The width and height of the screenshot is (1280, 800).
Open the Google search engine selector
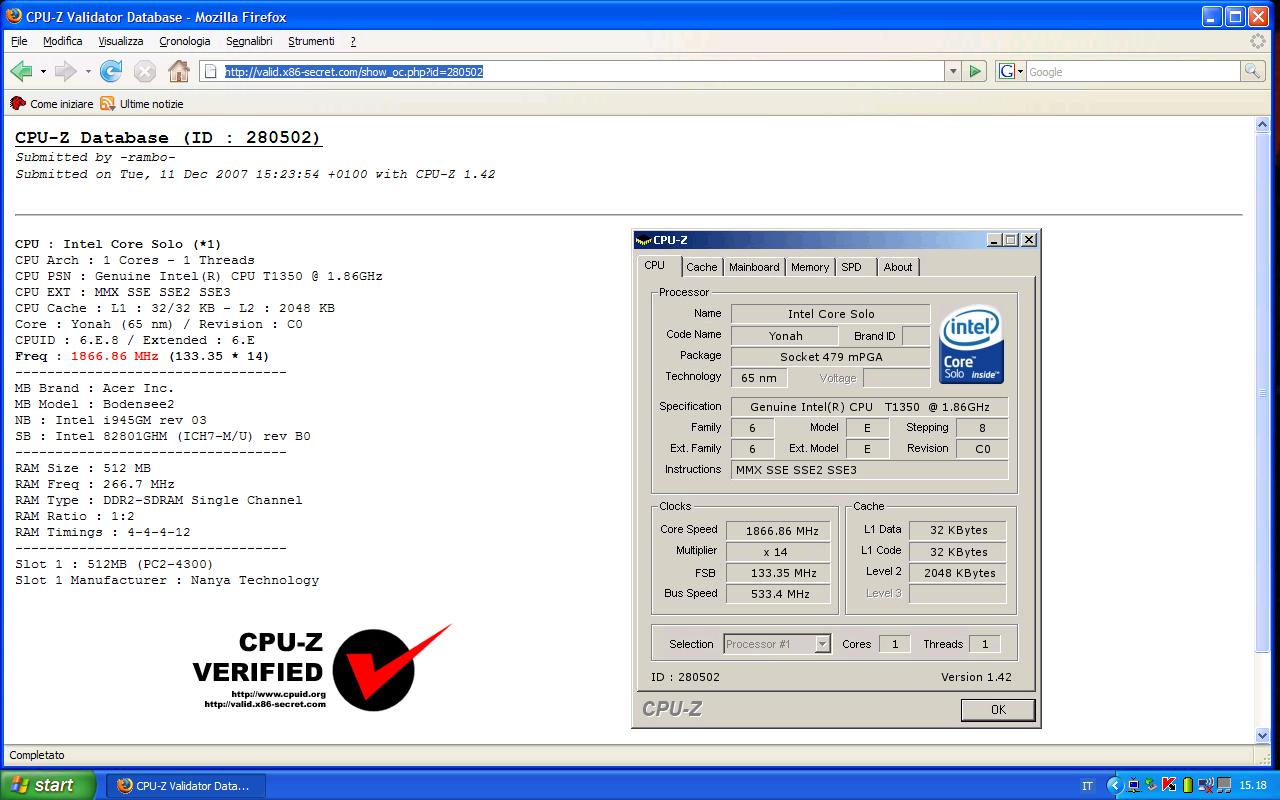(x=1011, y=72)
